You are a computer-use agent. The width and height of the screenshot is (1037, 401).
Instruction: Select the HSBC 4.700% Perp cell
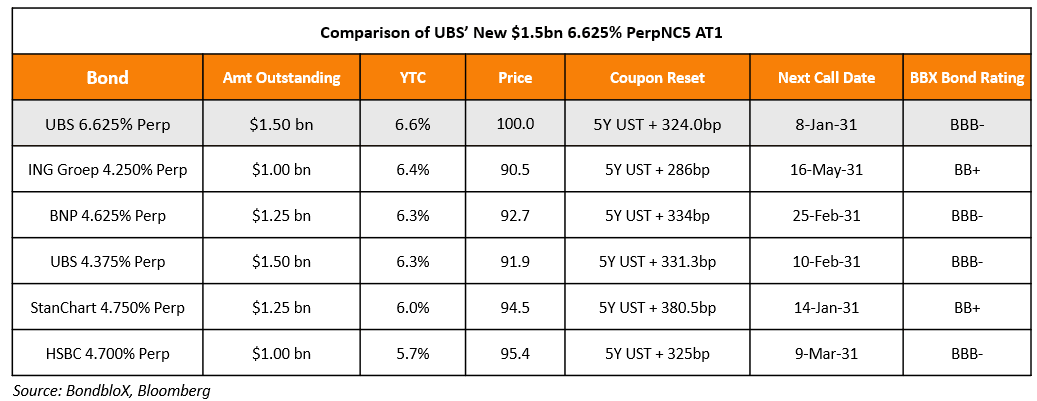click(108, 353)
